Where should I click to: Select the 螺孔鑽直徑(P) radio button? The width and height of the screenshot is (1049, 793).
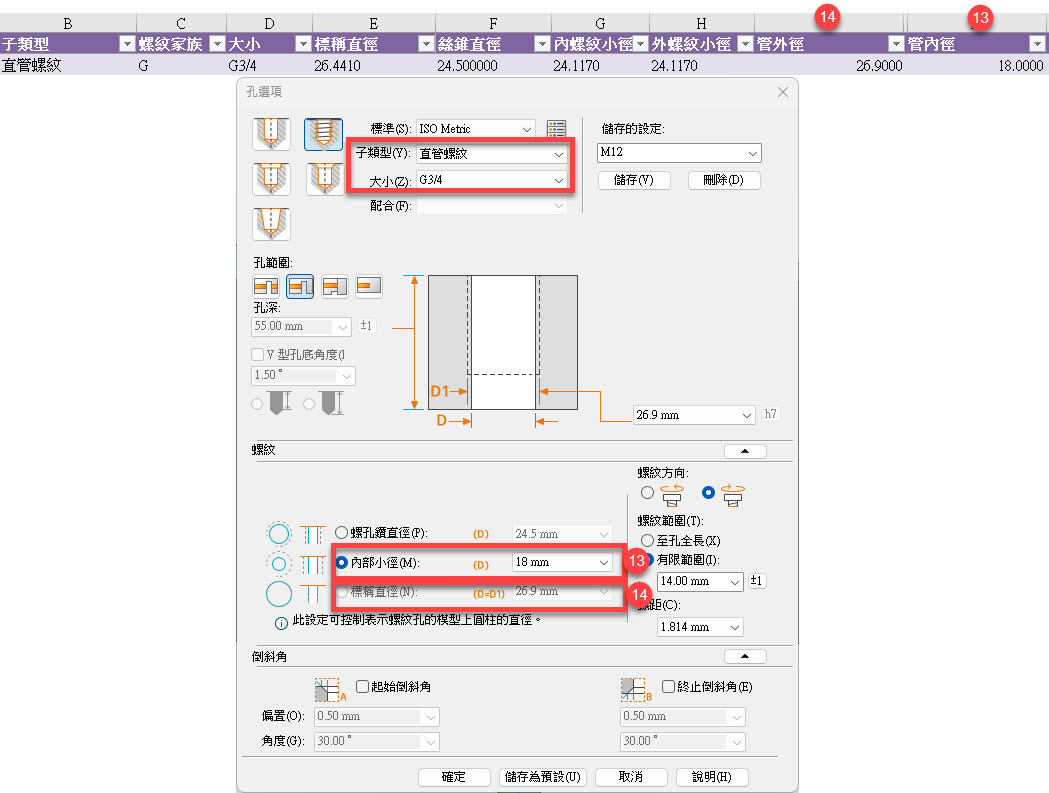click(343, 533)
